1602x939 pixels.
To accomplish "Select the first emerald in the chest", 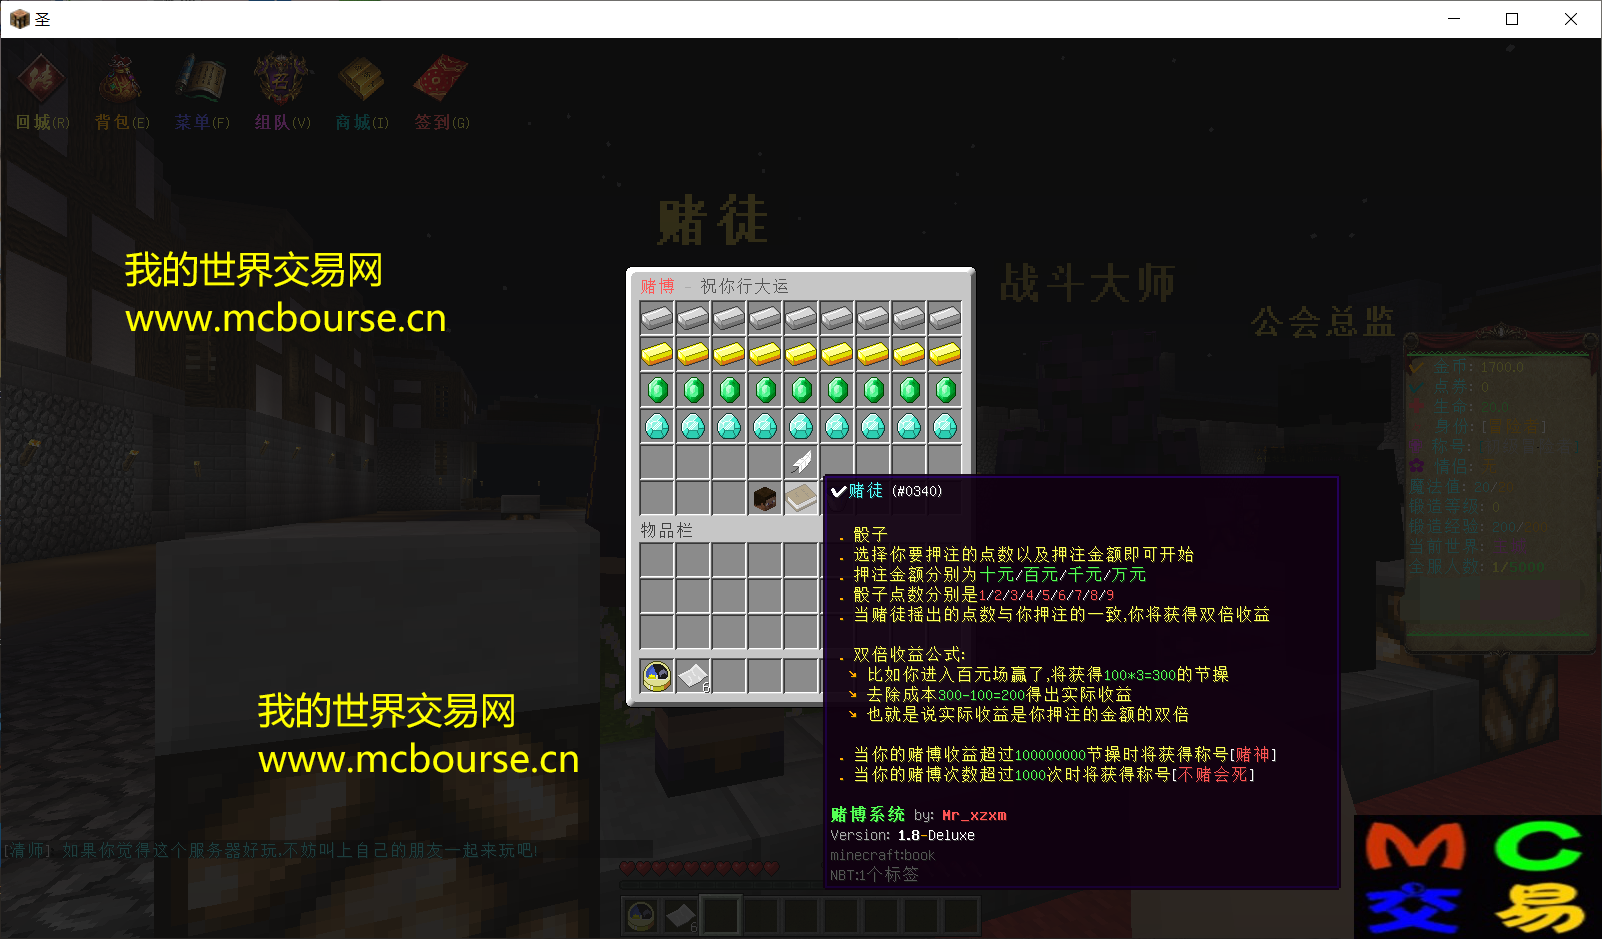I will (x=657, y=390).
